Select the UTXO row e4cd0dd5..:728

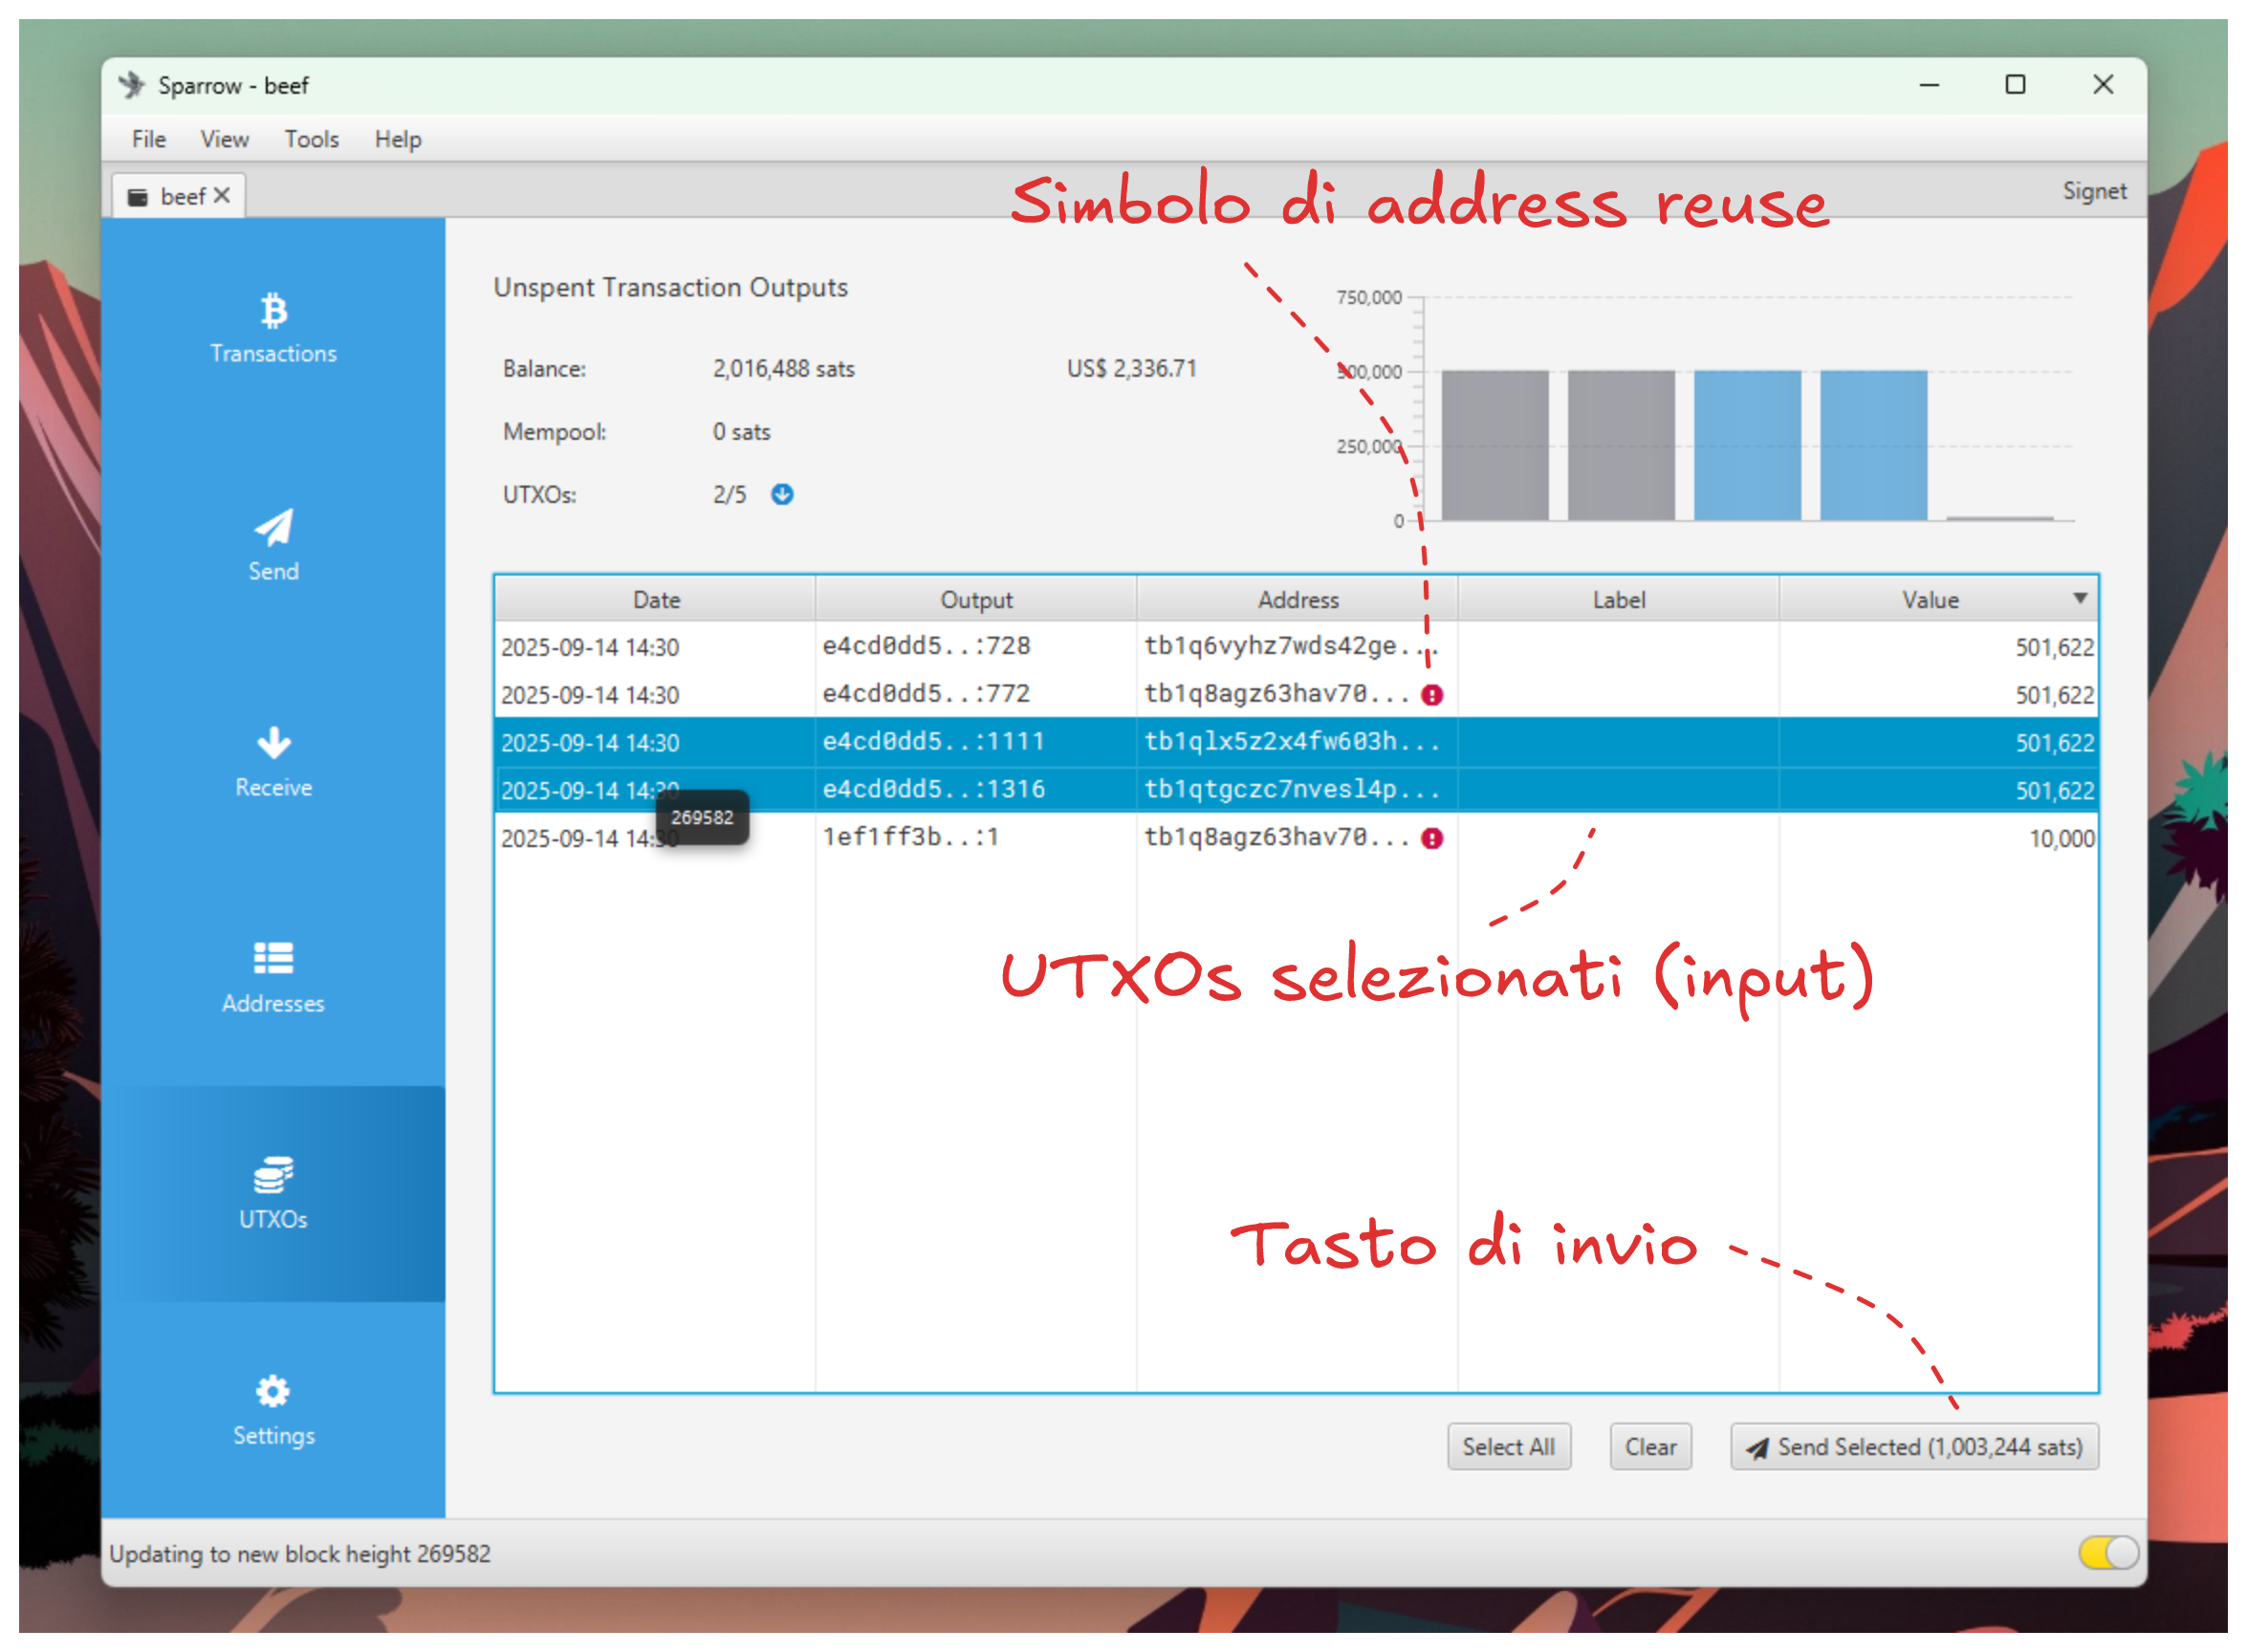tap(925, 647)
